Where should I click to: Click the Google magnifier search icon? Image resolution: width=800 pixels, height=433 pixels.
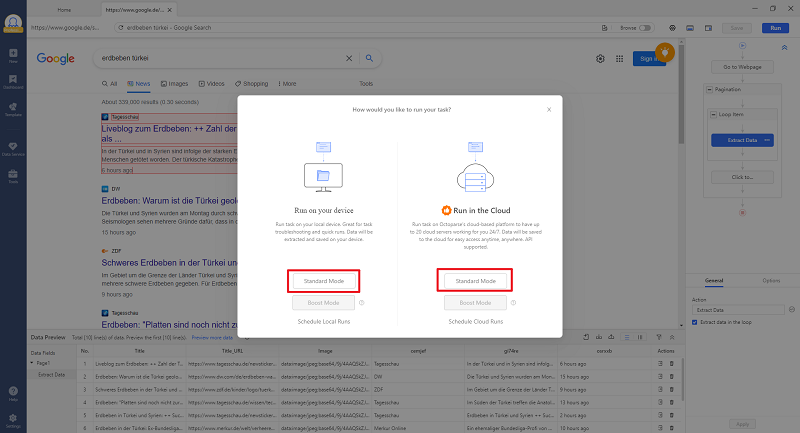pyautogui.click(x=369, y=58)
